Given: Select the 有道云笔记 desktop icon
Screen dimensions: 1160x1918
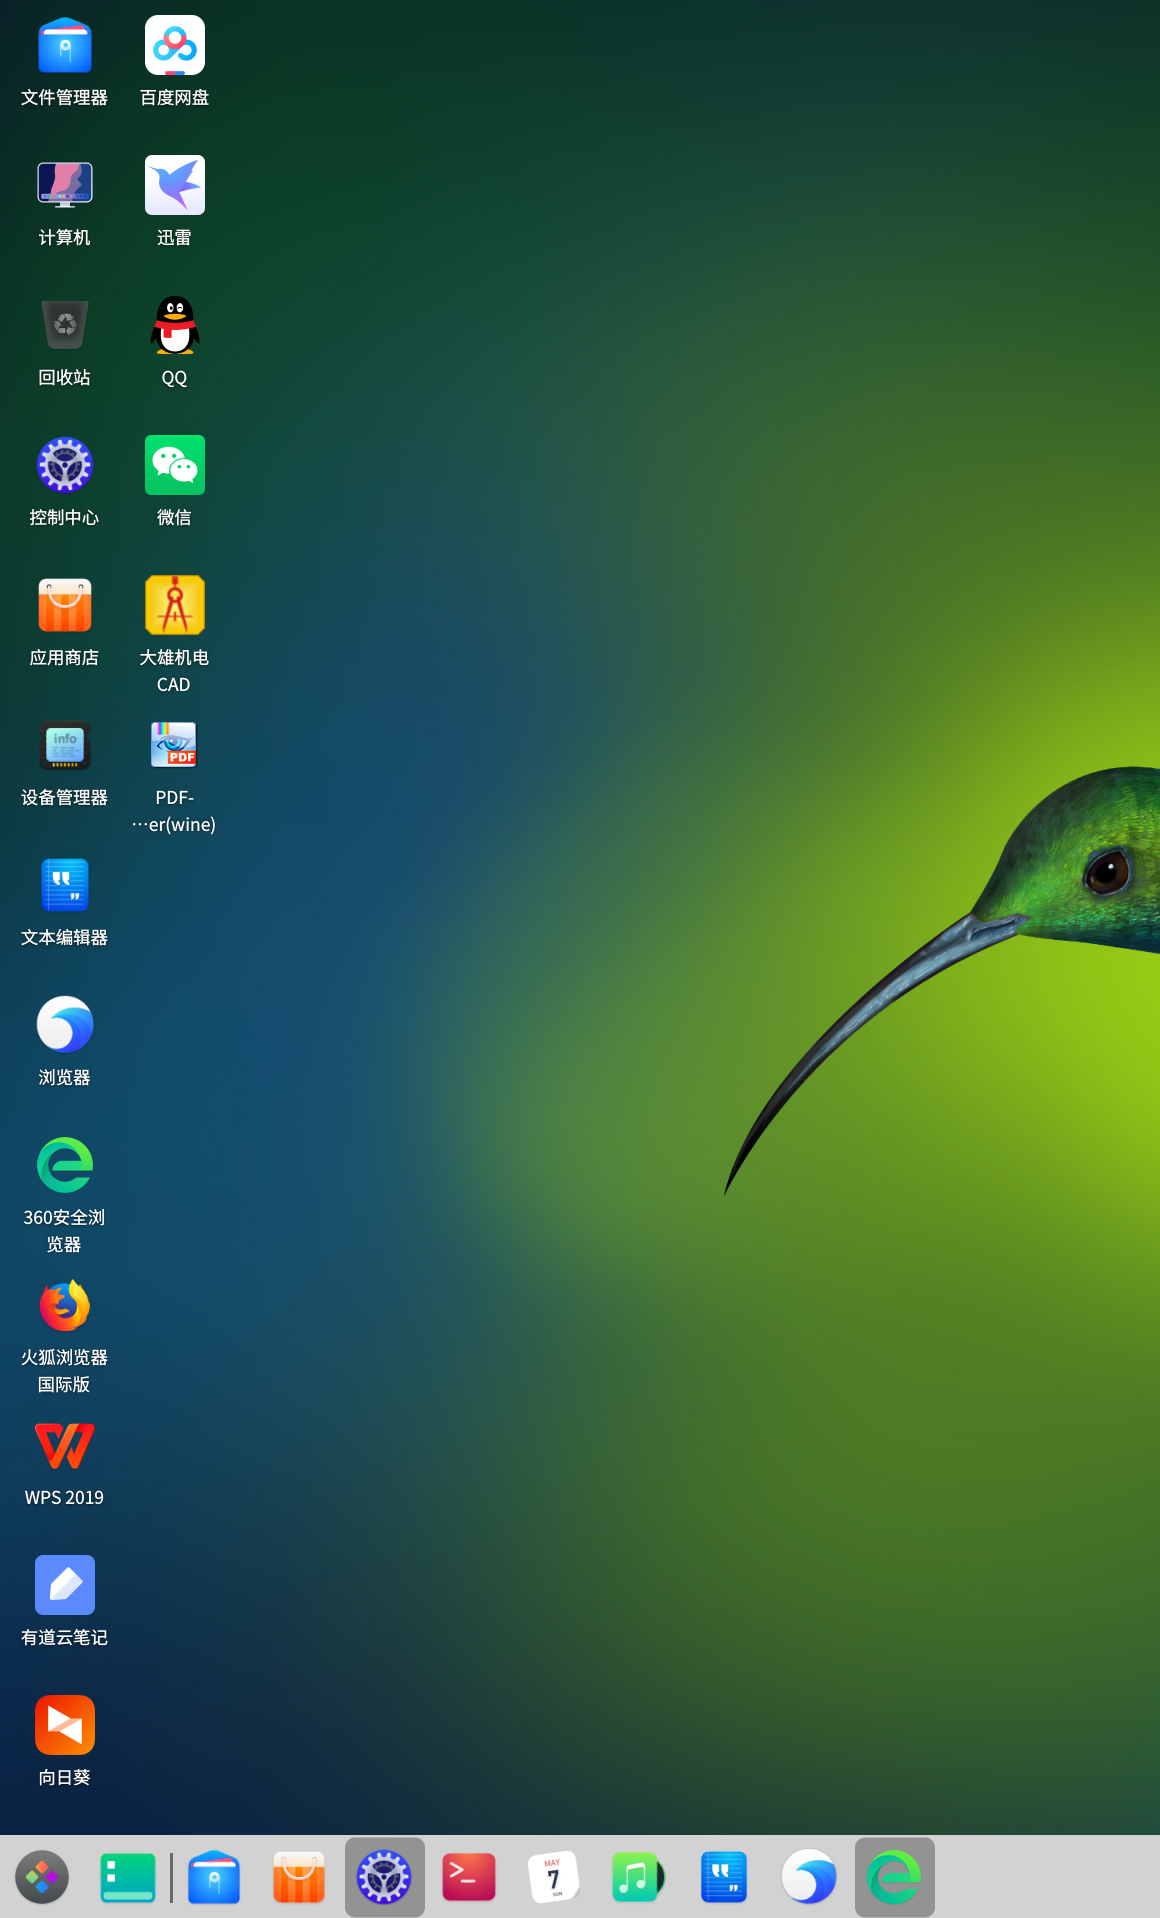Looking at the screenshot, I should [x=65, y=1585].
